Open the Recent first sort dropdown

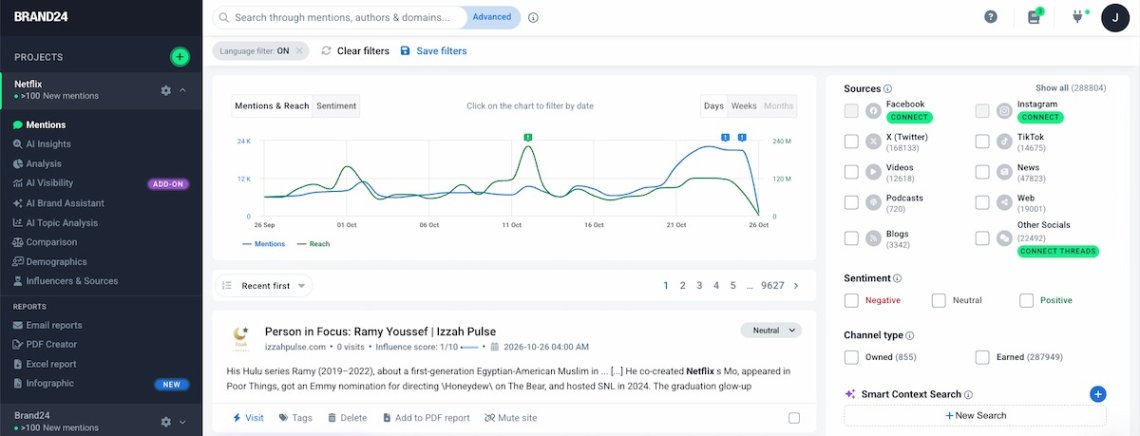tap(265, 286)
